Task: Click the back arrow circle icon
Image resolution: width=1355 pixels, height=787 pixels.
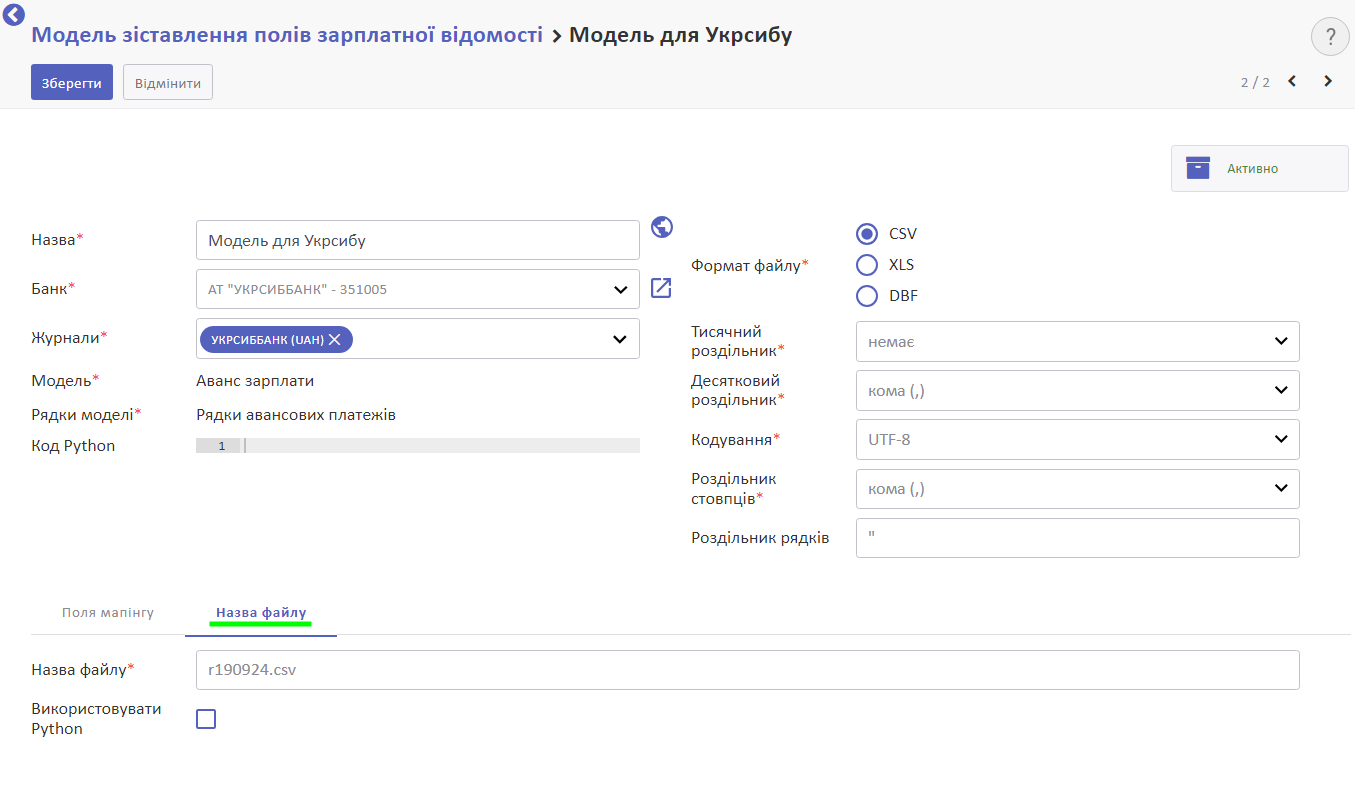Action: pyautogui.click(x=13, y=13)
